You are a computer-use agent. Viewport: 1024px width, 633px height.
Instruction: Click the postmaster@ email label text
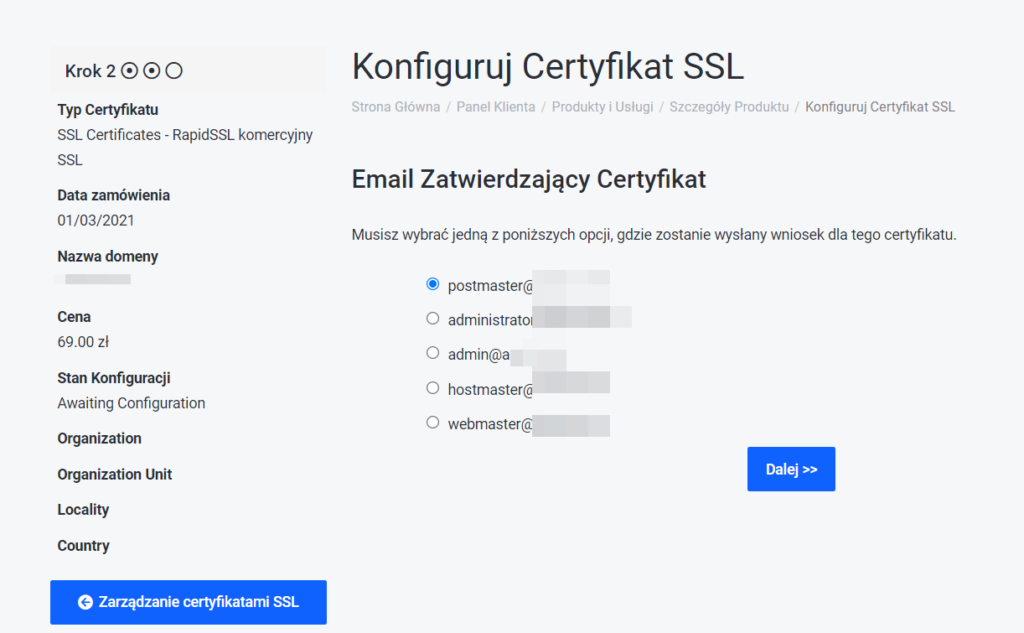490,286
